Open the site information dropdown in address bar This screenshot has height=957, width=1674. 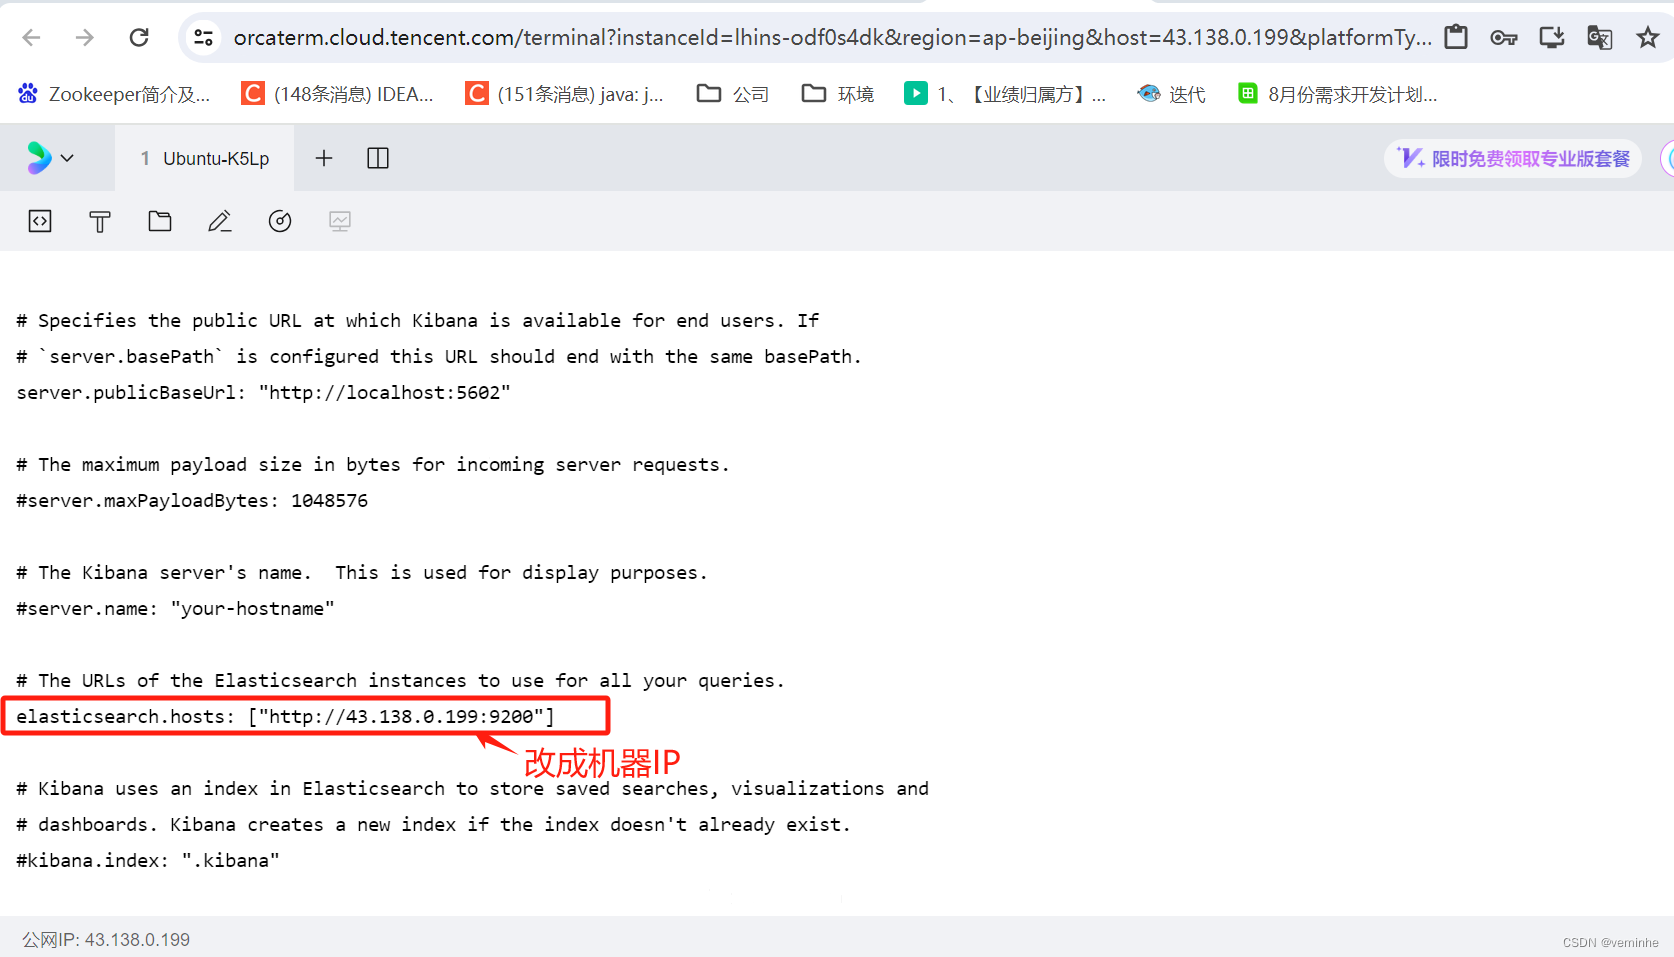pos(203,37)
